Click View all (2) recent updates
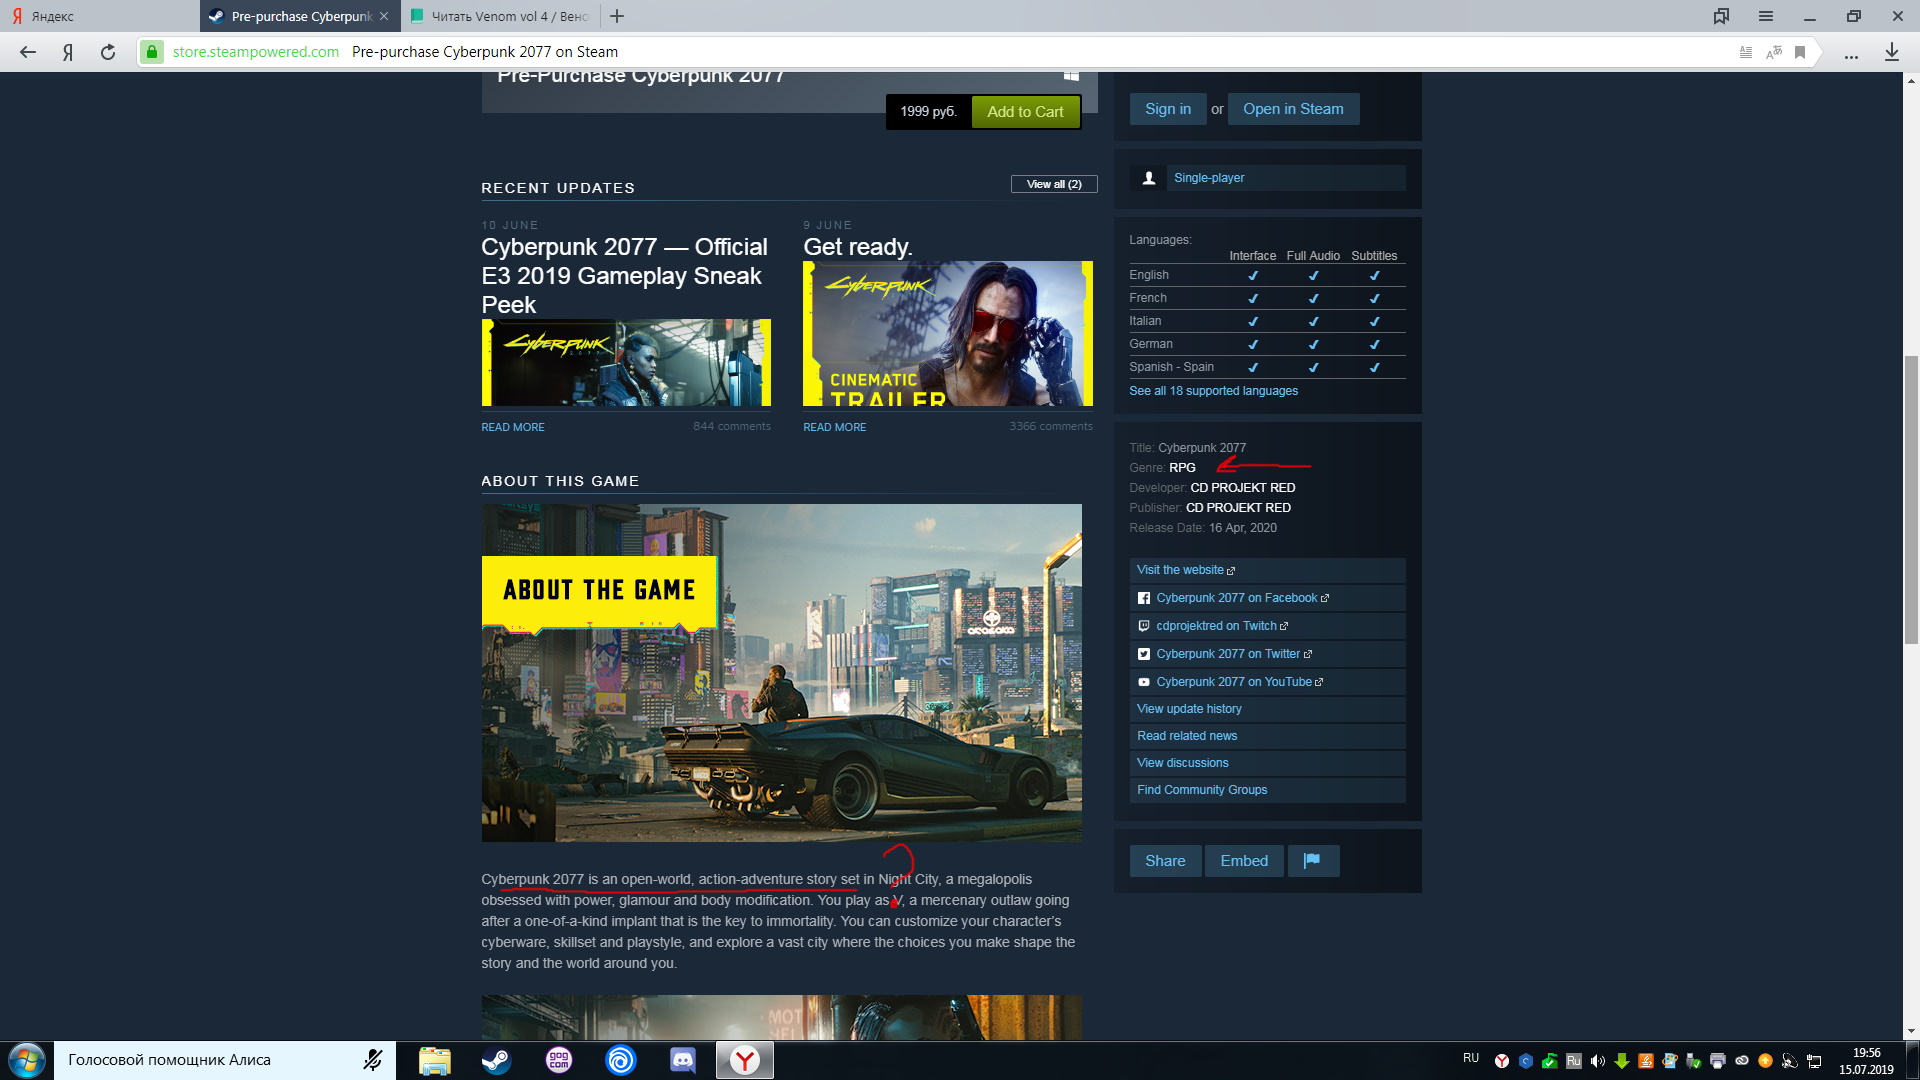Image resolution: width=1920 pixels, height=1080 pixels. pyautogui.click(x=1054, y=184)
